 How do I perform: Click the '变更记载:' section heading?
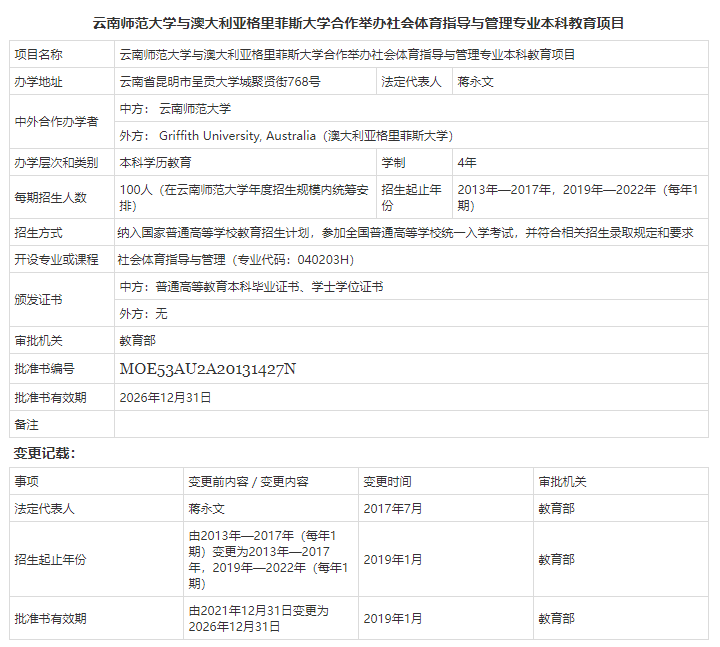point(45,453)
